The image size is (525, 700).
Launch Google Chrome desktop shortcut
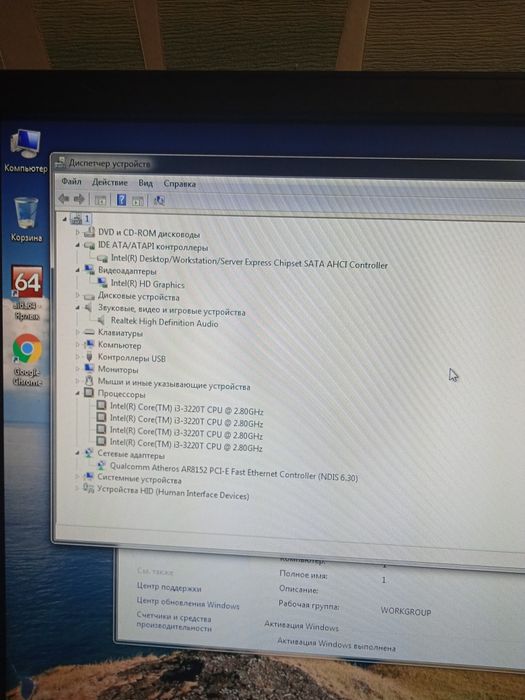point(27,359)
